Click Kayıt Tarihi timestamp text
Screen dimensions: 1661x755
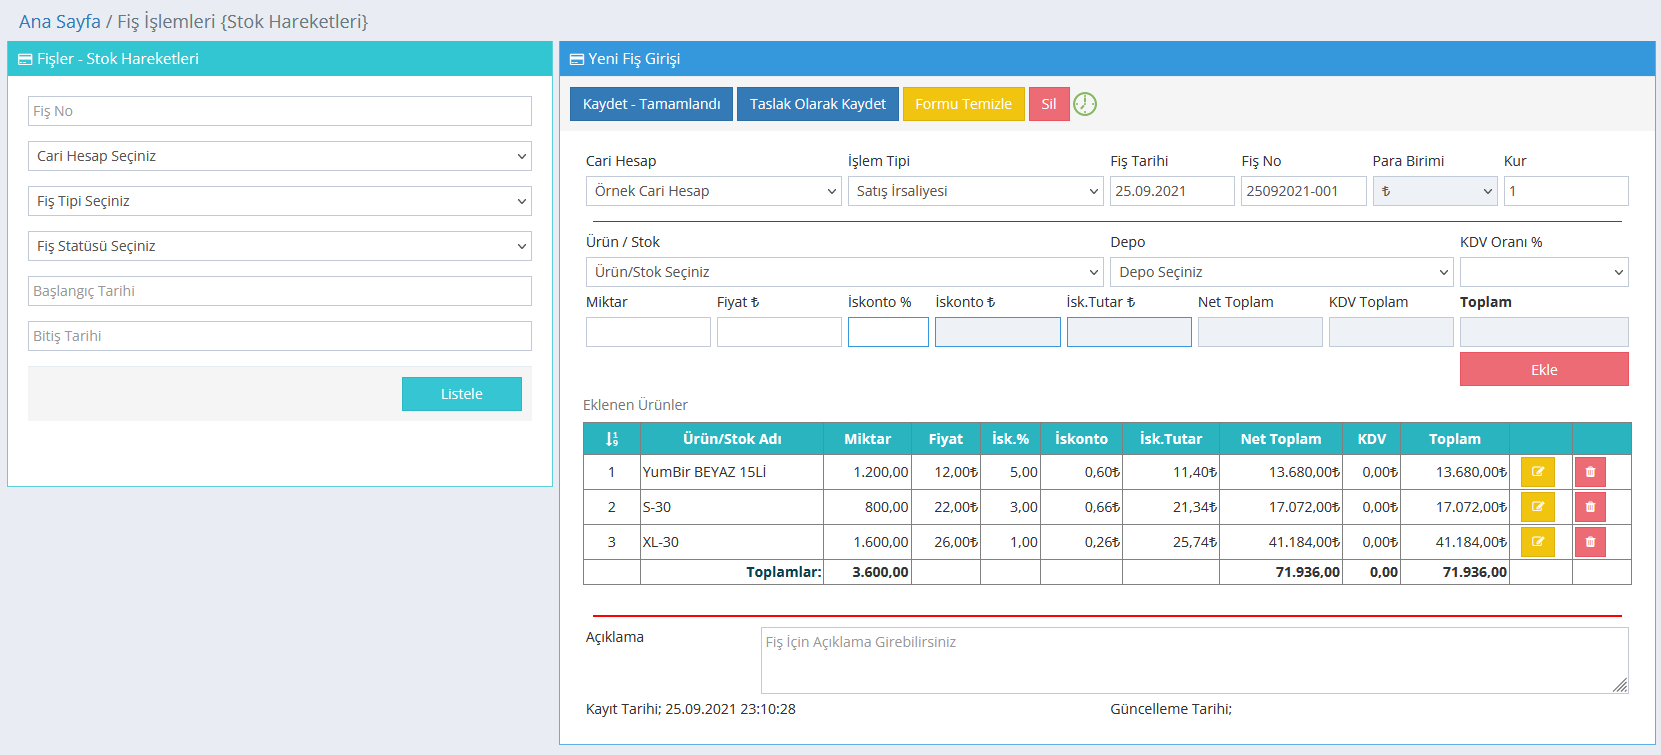tap(691, 709)
